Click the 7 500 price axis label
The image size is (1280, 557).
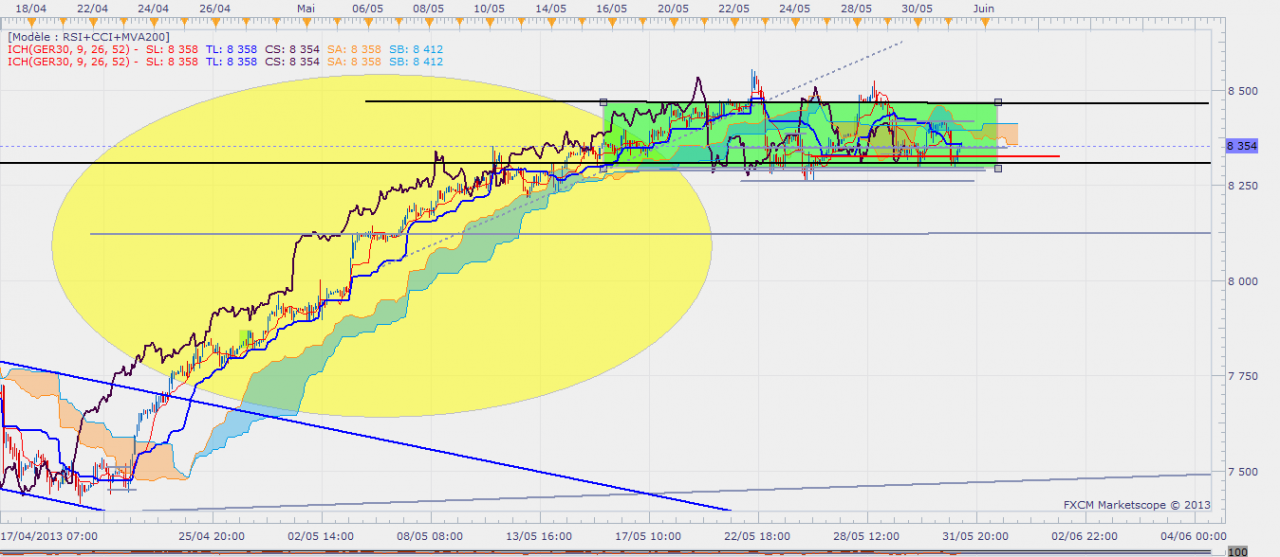[x=1241, y=472]
